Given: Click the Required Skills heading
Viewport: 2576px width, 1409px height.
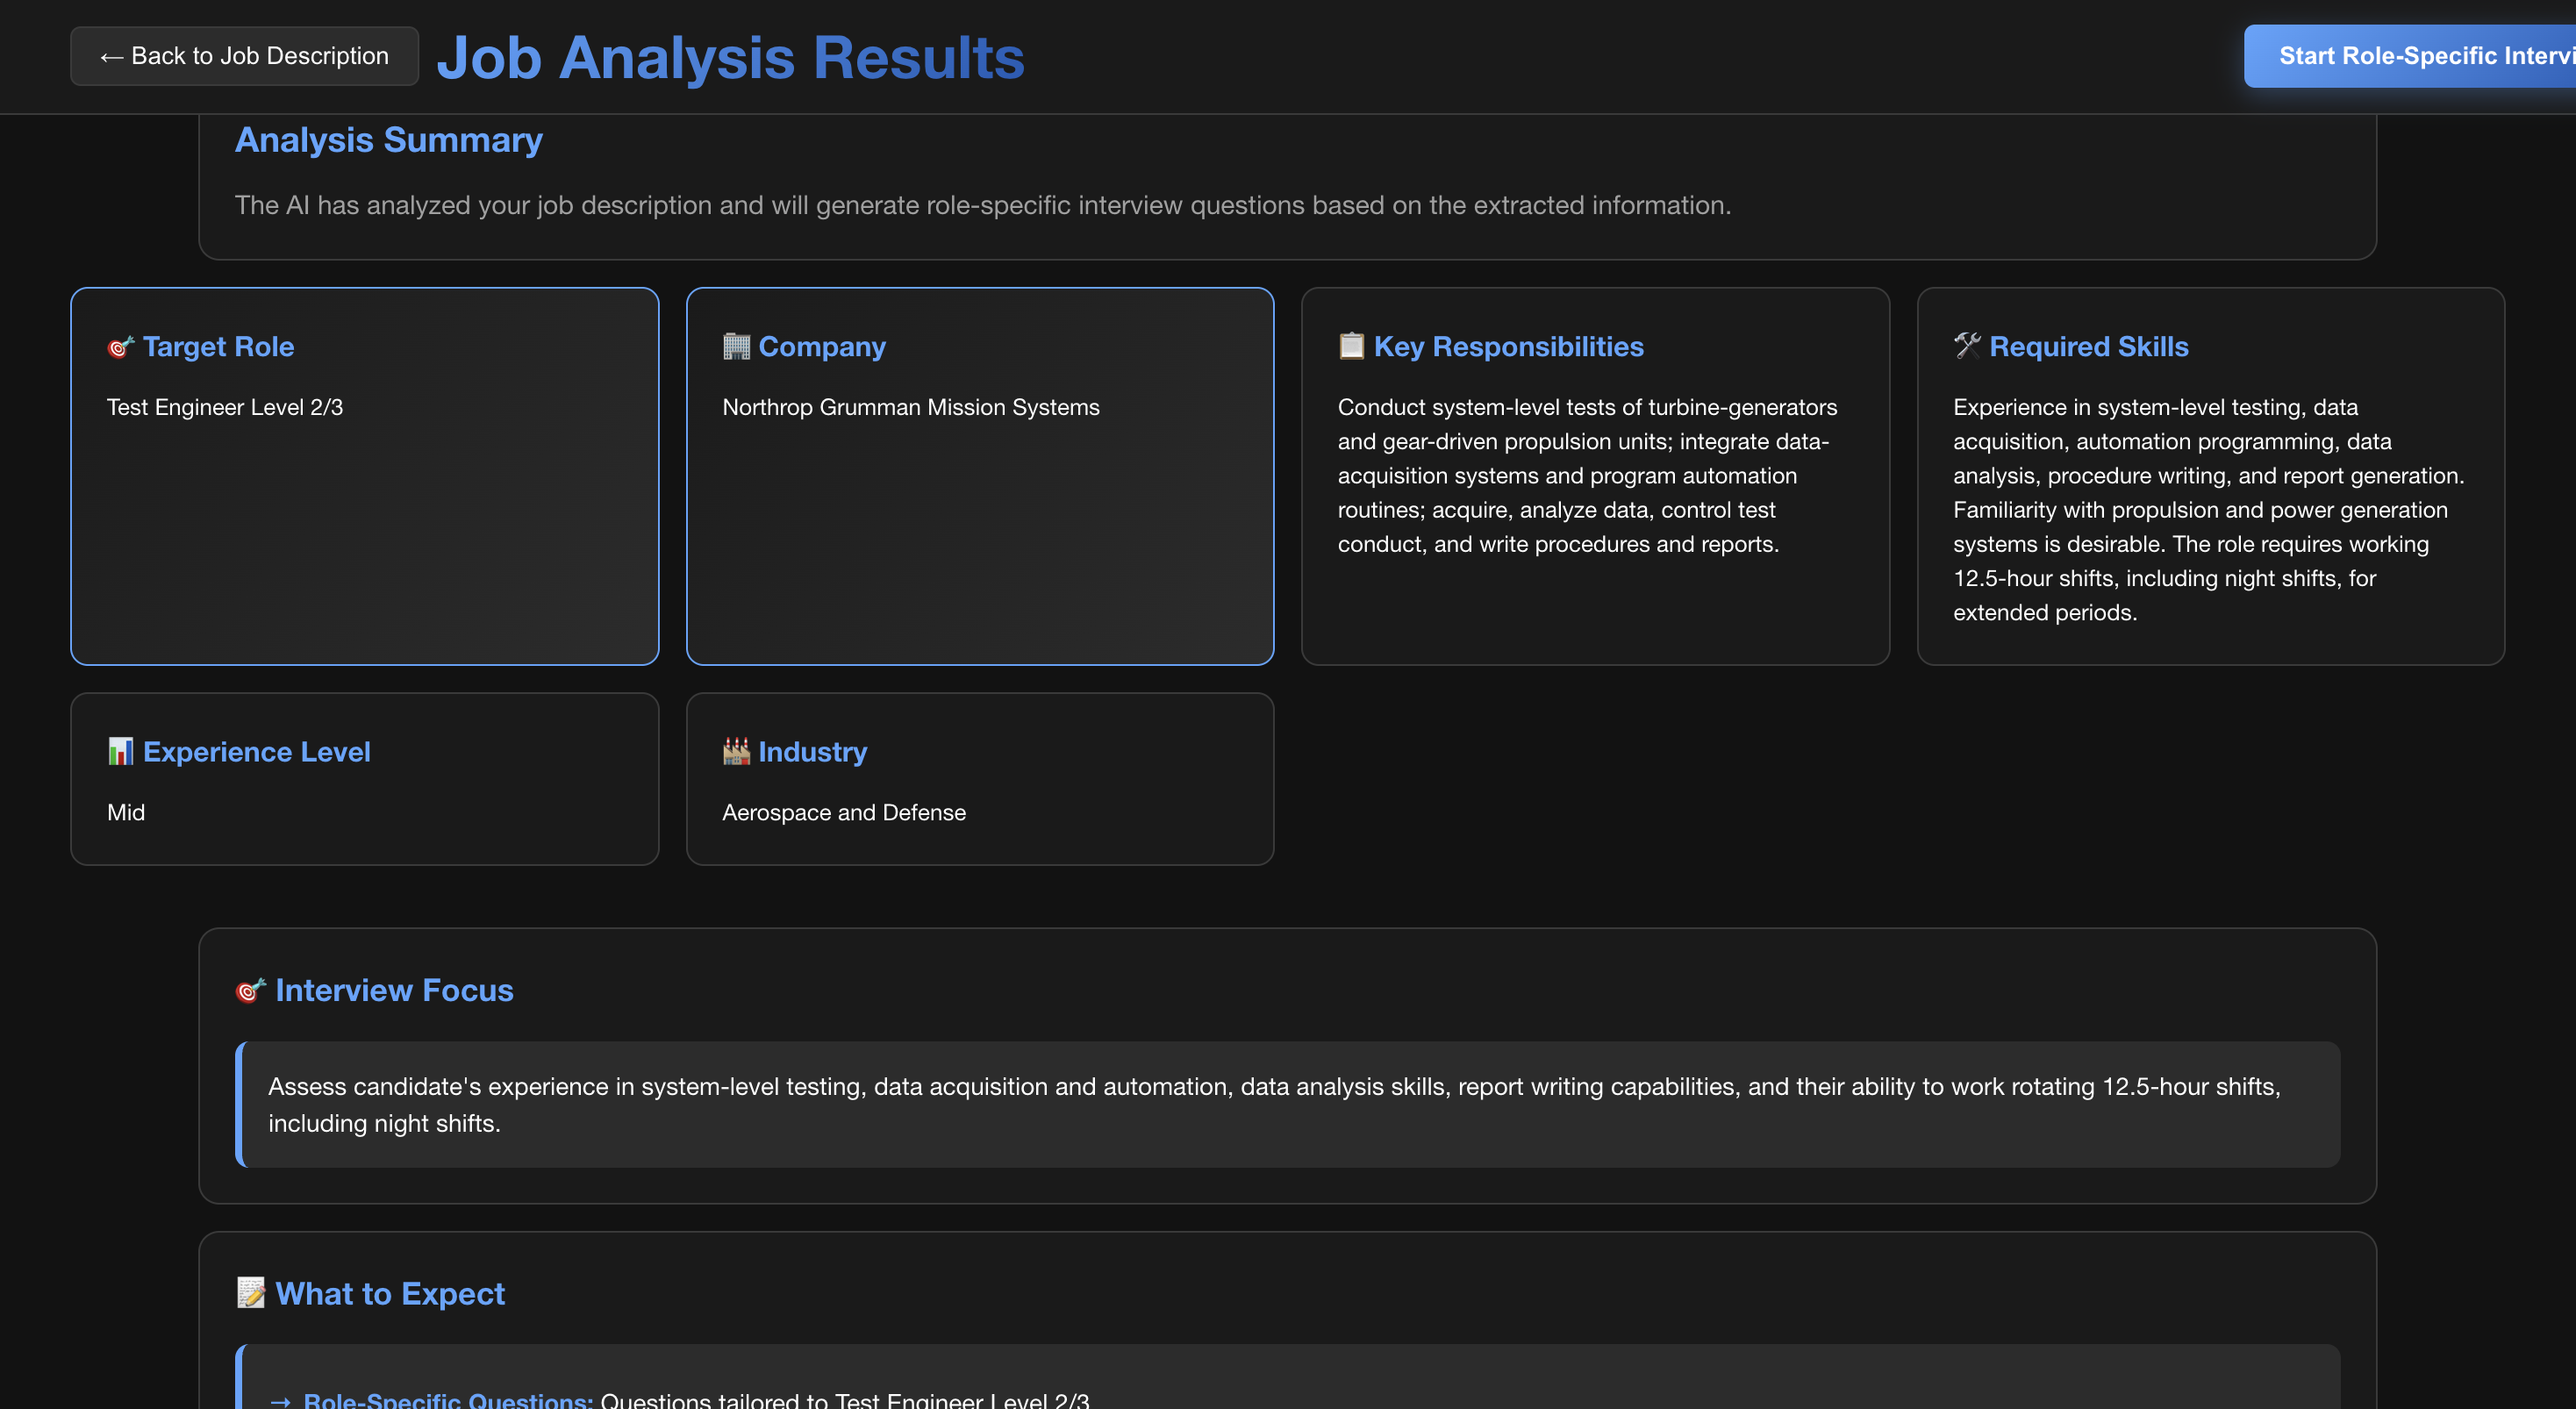Looking at the screenshot, I should pos(2088,347).
